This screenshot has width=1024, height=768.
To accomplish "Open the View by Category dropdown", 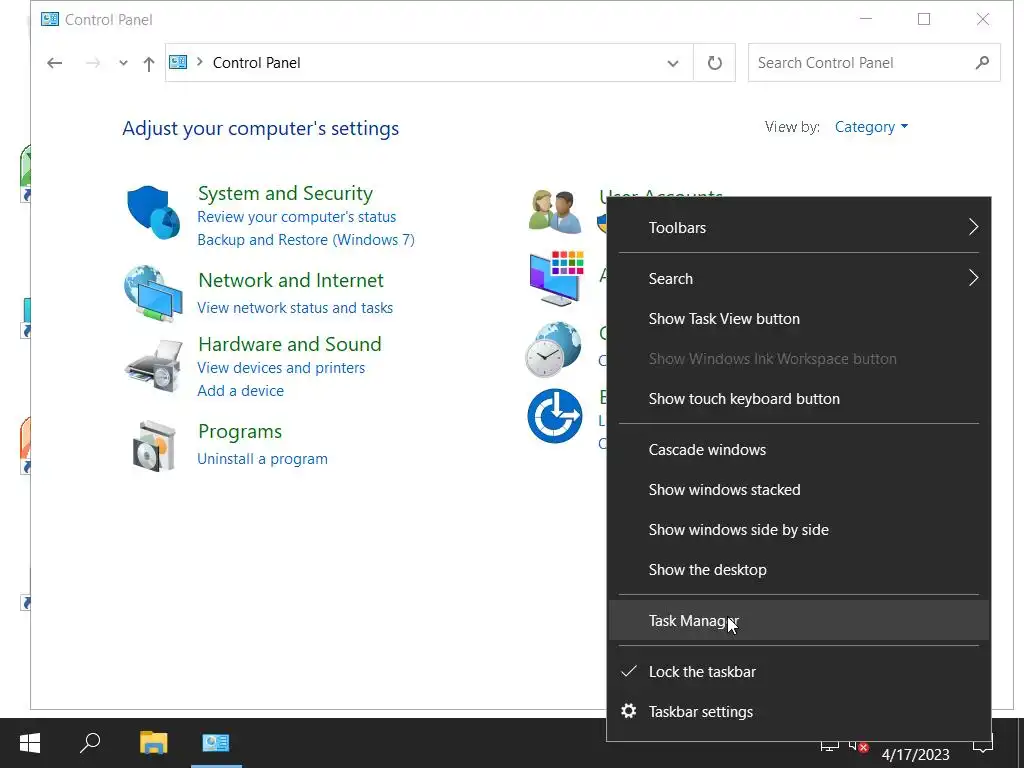I will coord(871,127).
